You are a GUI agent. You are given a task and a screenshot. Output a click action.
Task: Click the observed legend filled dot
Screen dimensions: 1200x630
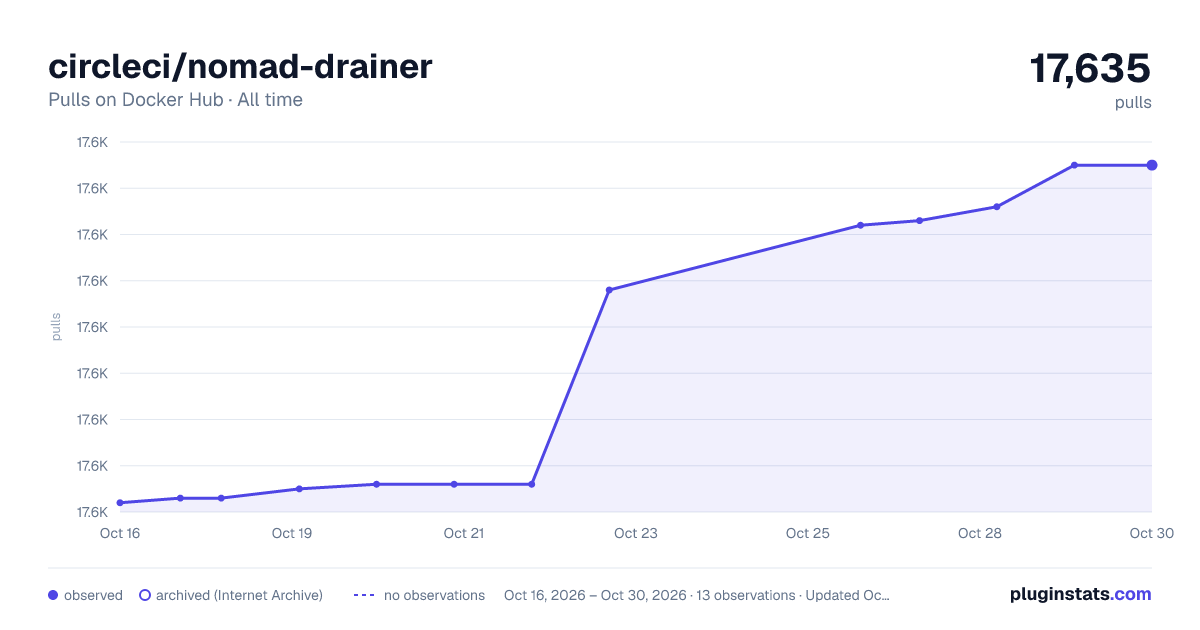point(53,595)
